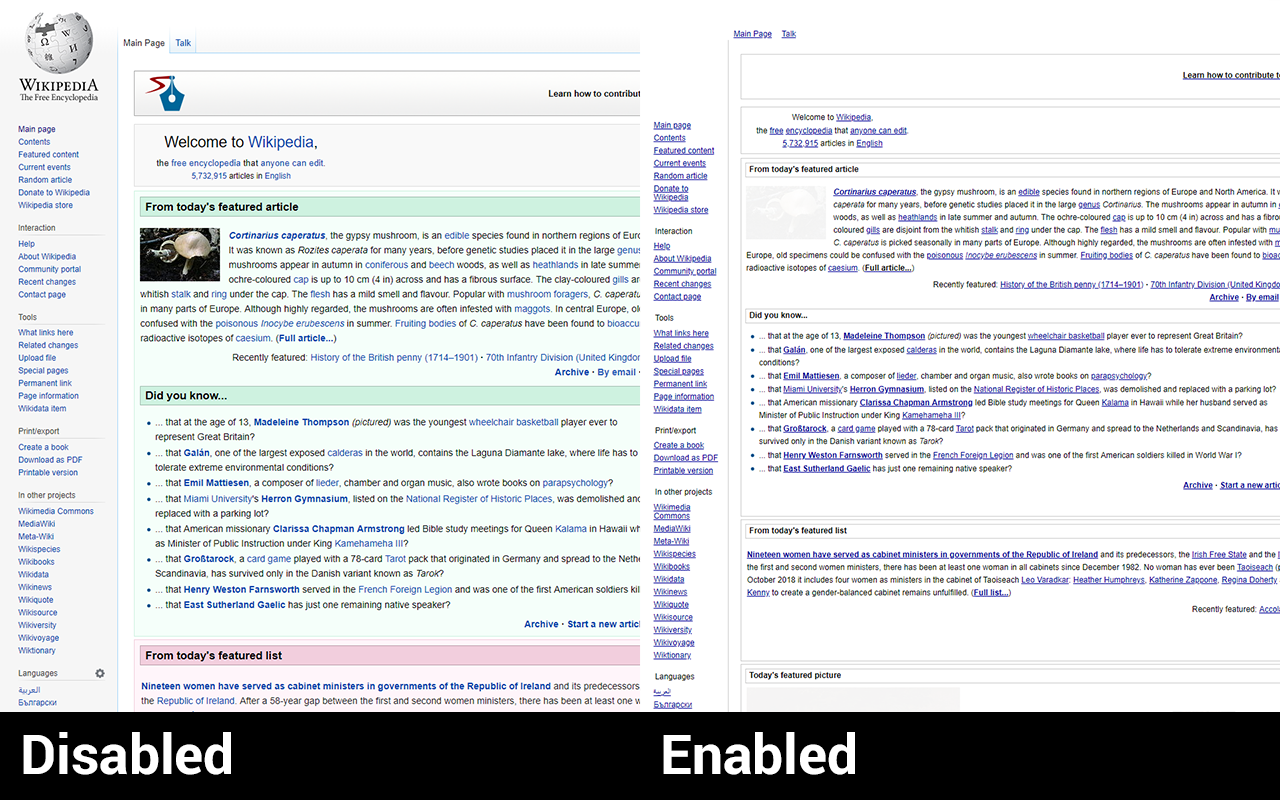Viewport: 1280px width, 800px height.
Task: Open Printable version in the Disabled page sidebar
Action: tap(48, 472)
